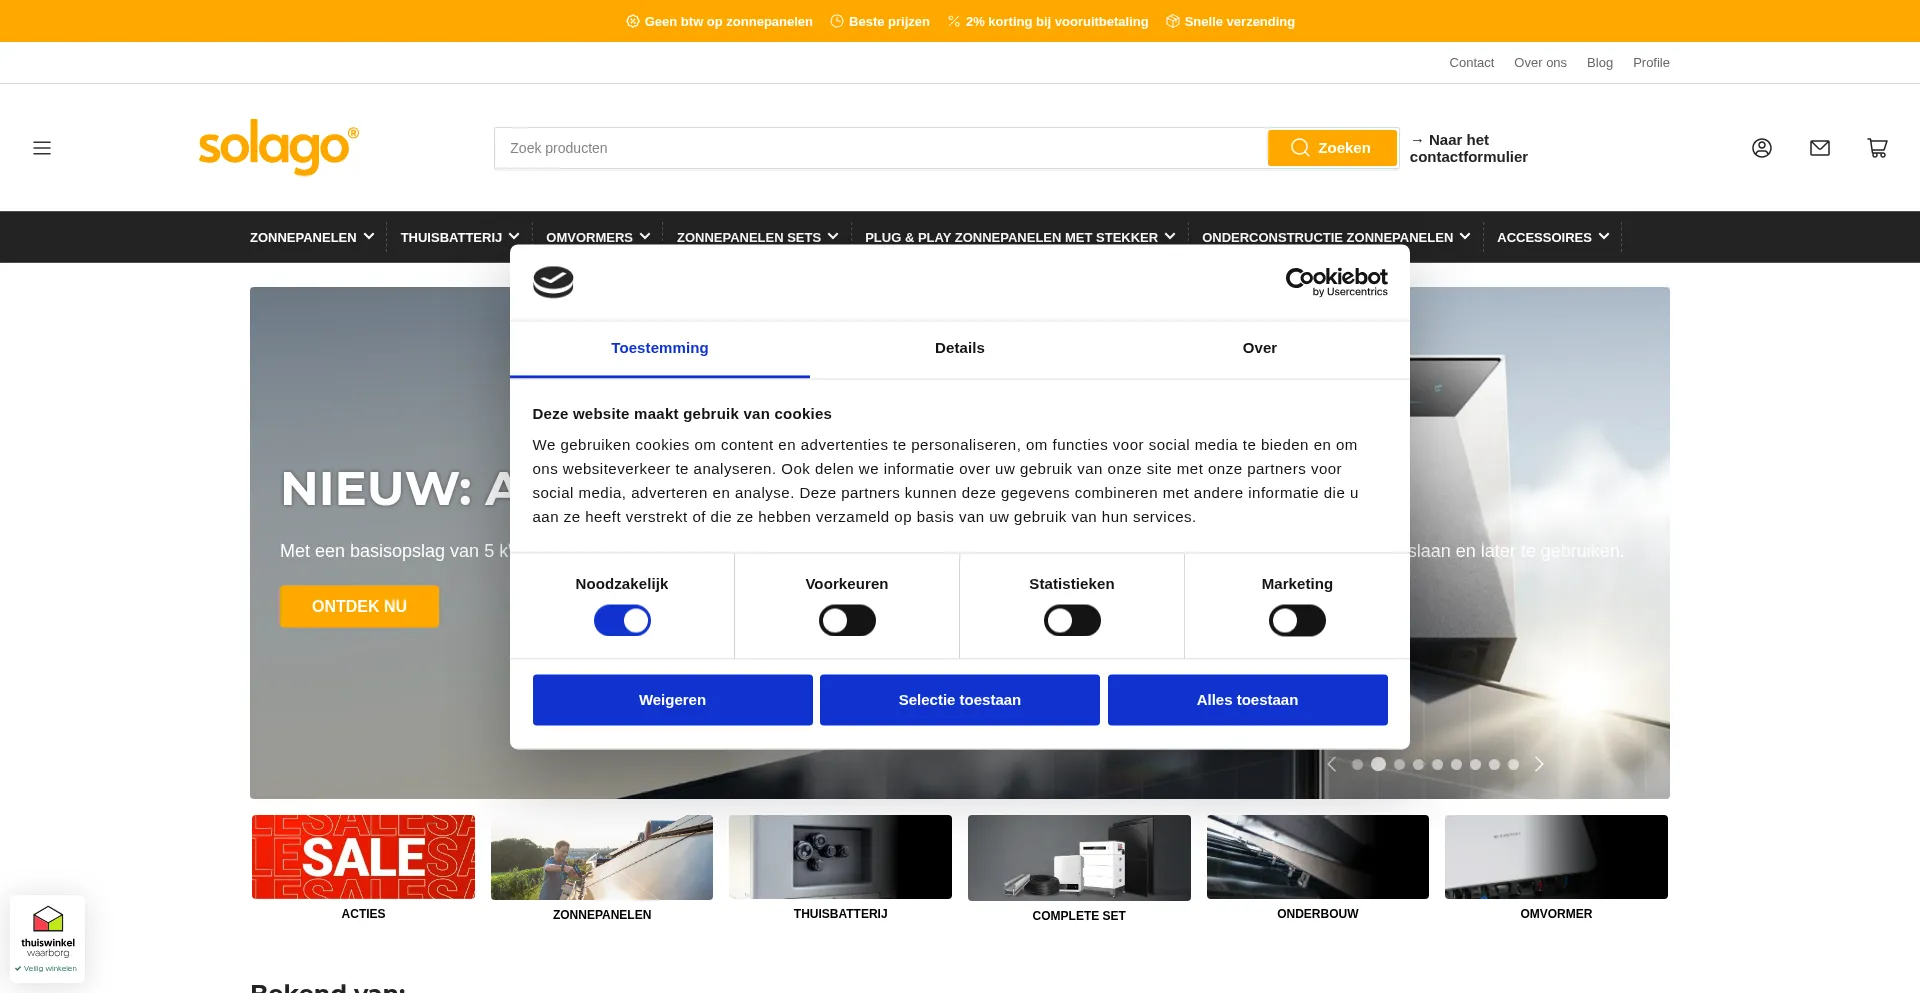The height and width of the screenshot is (993, 1920).
Task: Expand the Zonnepanelen Sets menu
Action: point(757,237)
